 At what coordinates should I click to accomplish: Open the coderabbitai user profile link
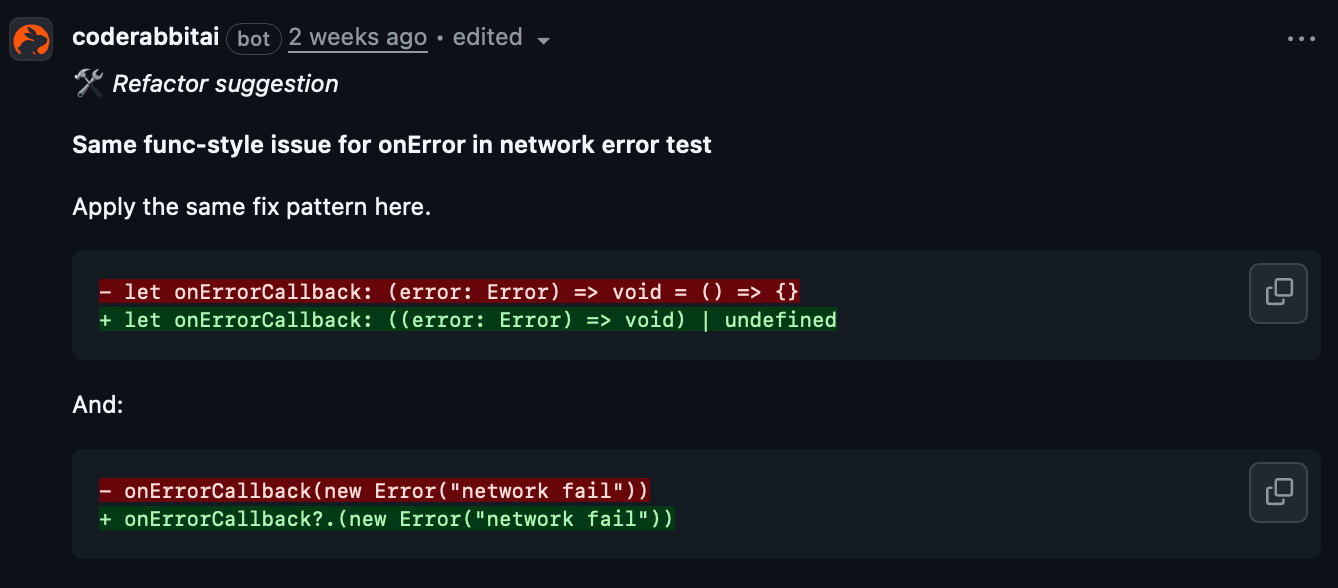tap(146, 38)
